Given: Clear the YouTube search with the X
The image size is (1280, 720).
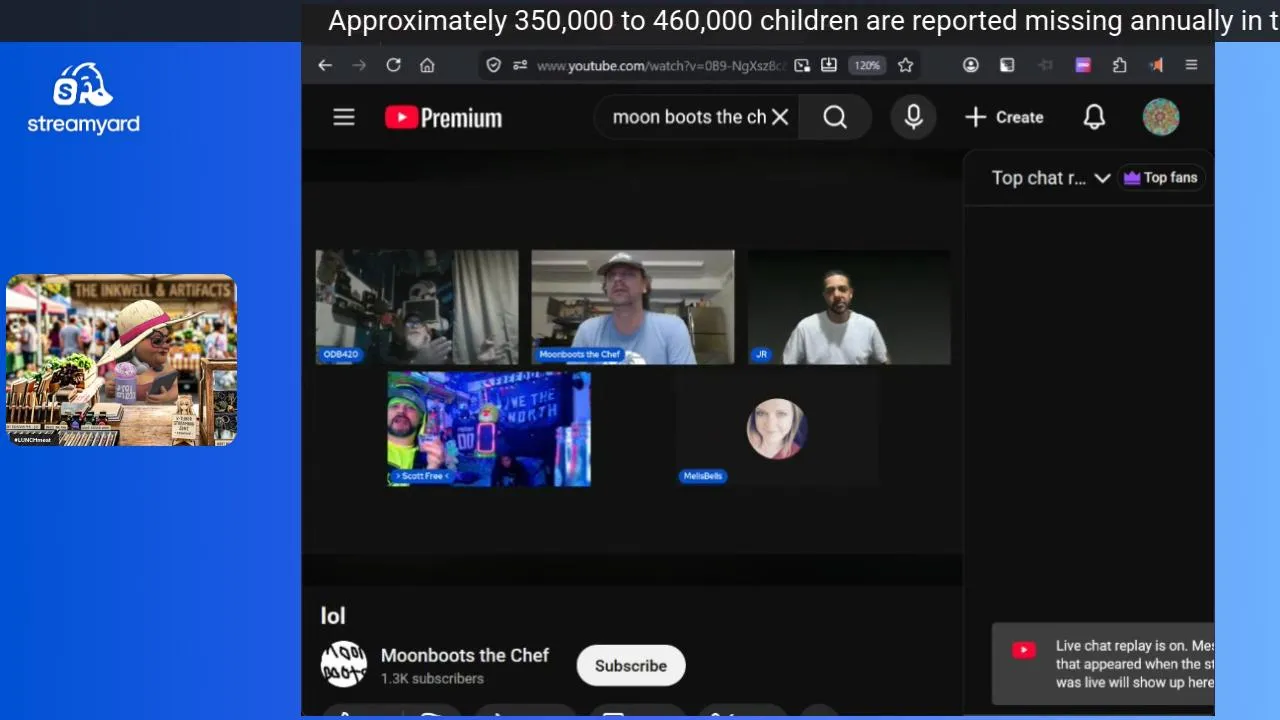Looking at the screenshot, I should tap(780, 117).
